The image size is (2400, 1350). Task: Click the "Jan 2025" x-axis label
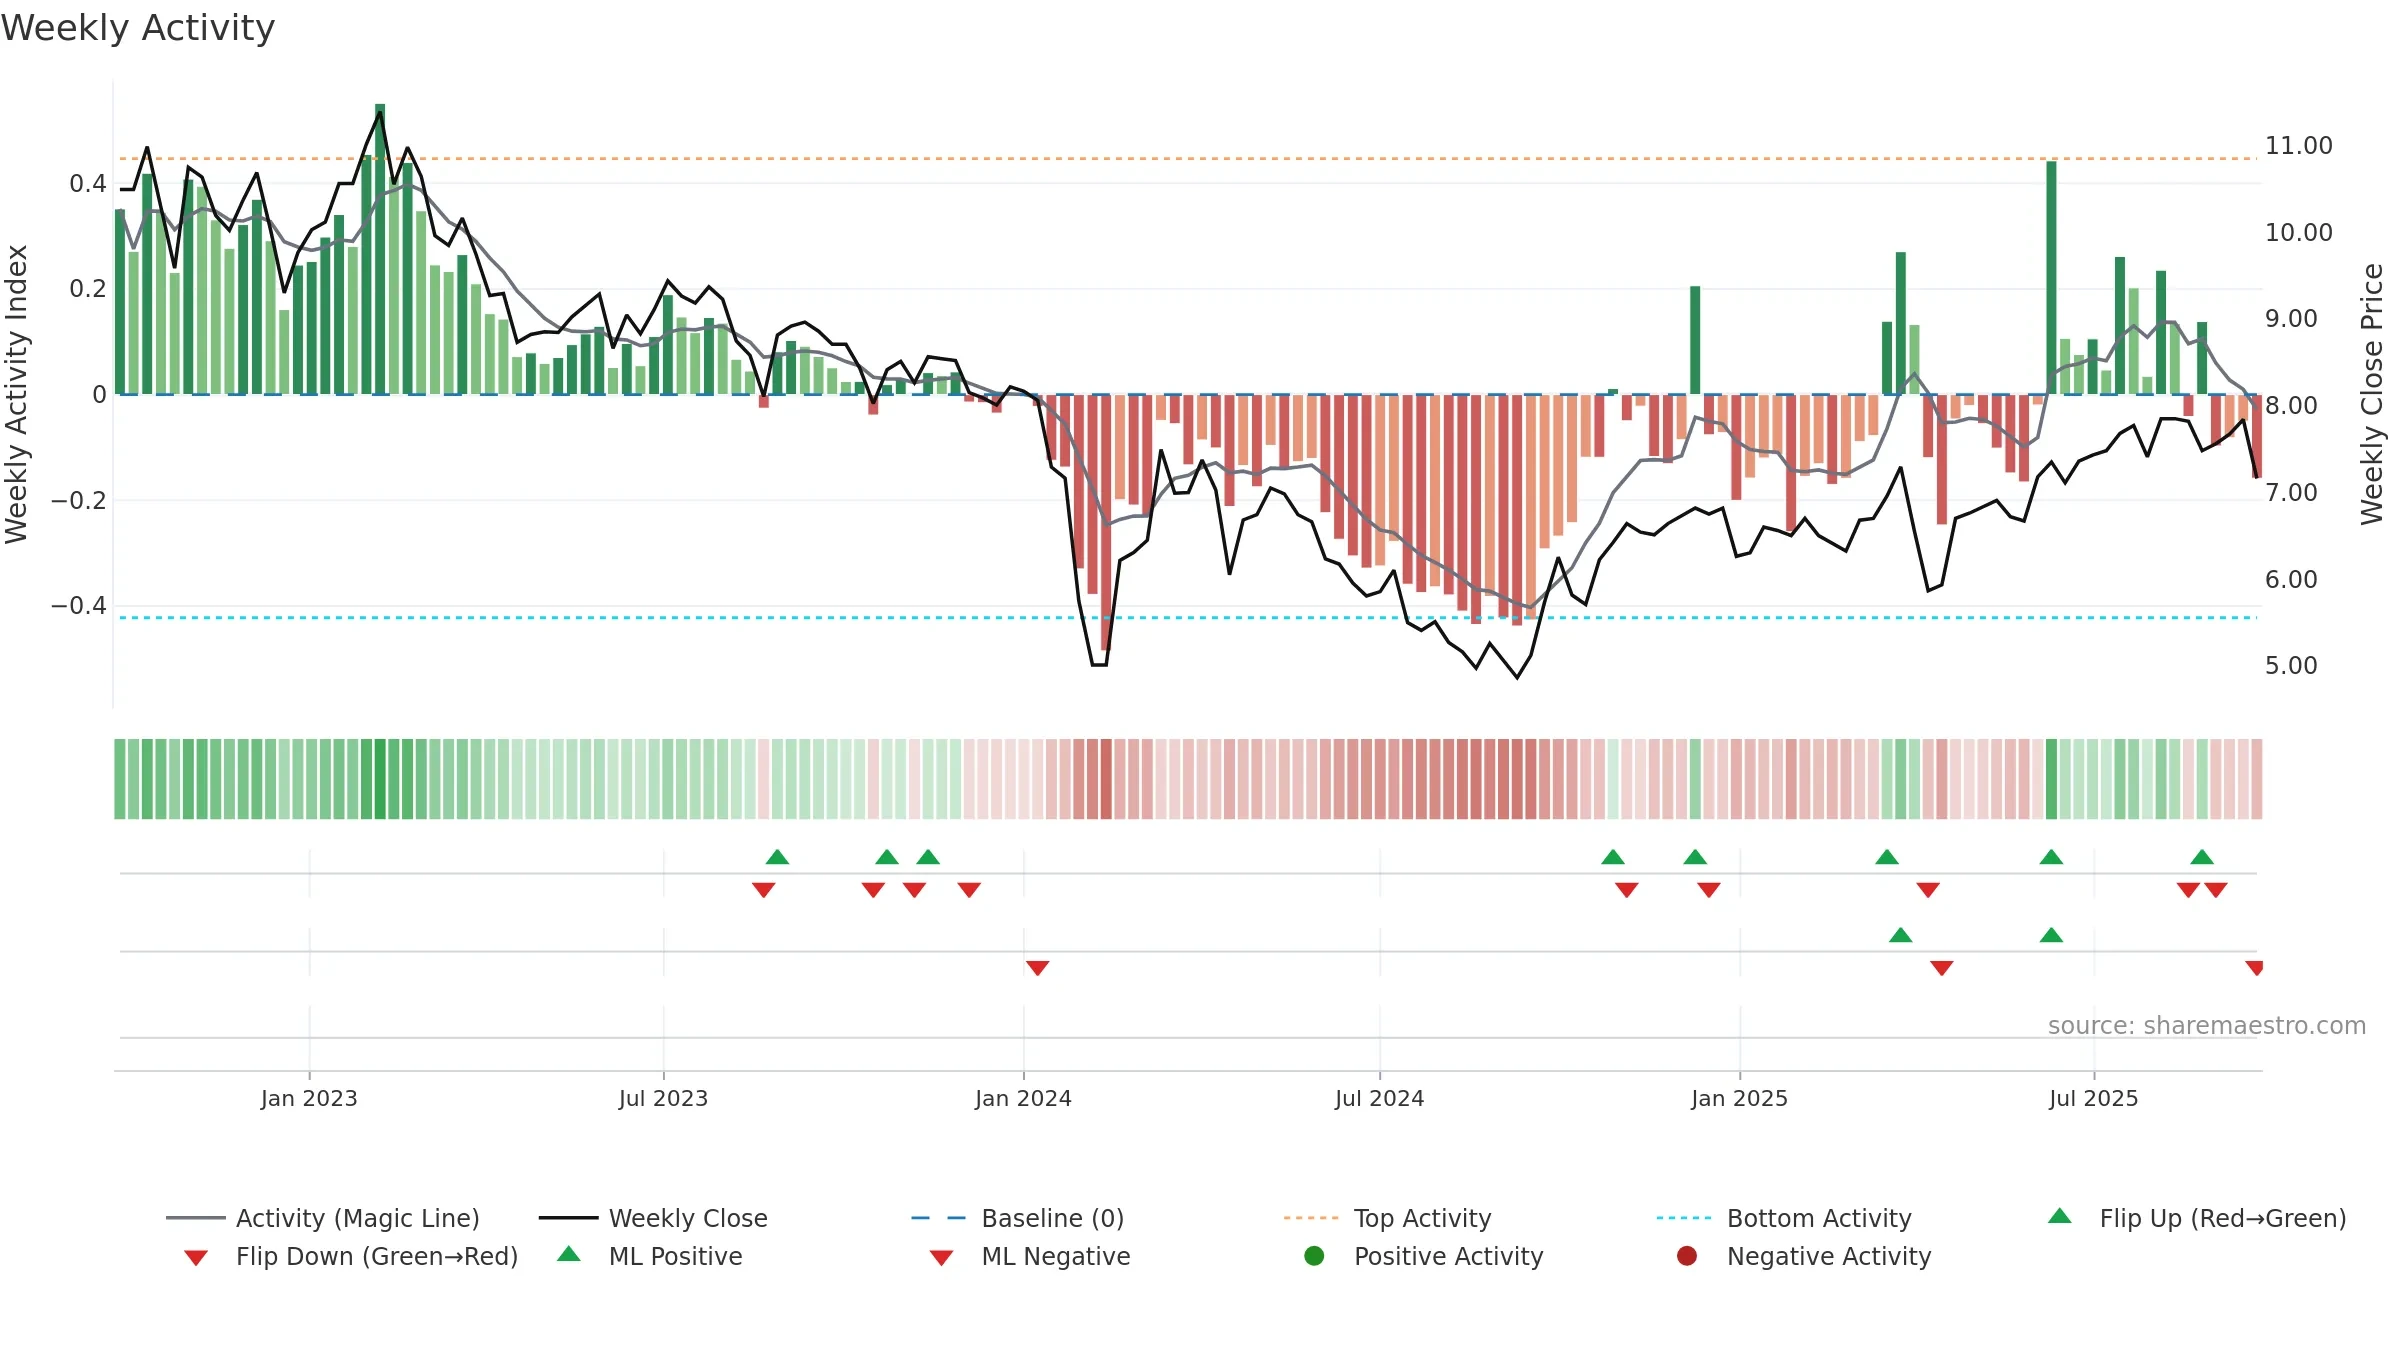pyautogui.click(x=1739, y=1098)
